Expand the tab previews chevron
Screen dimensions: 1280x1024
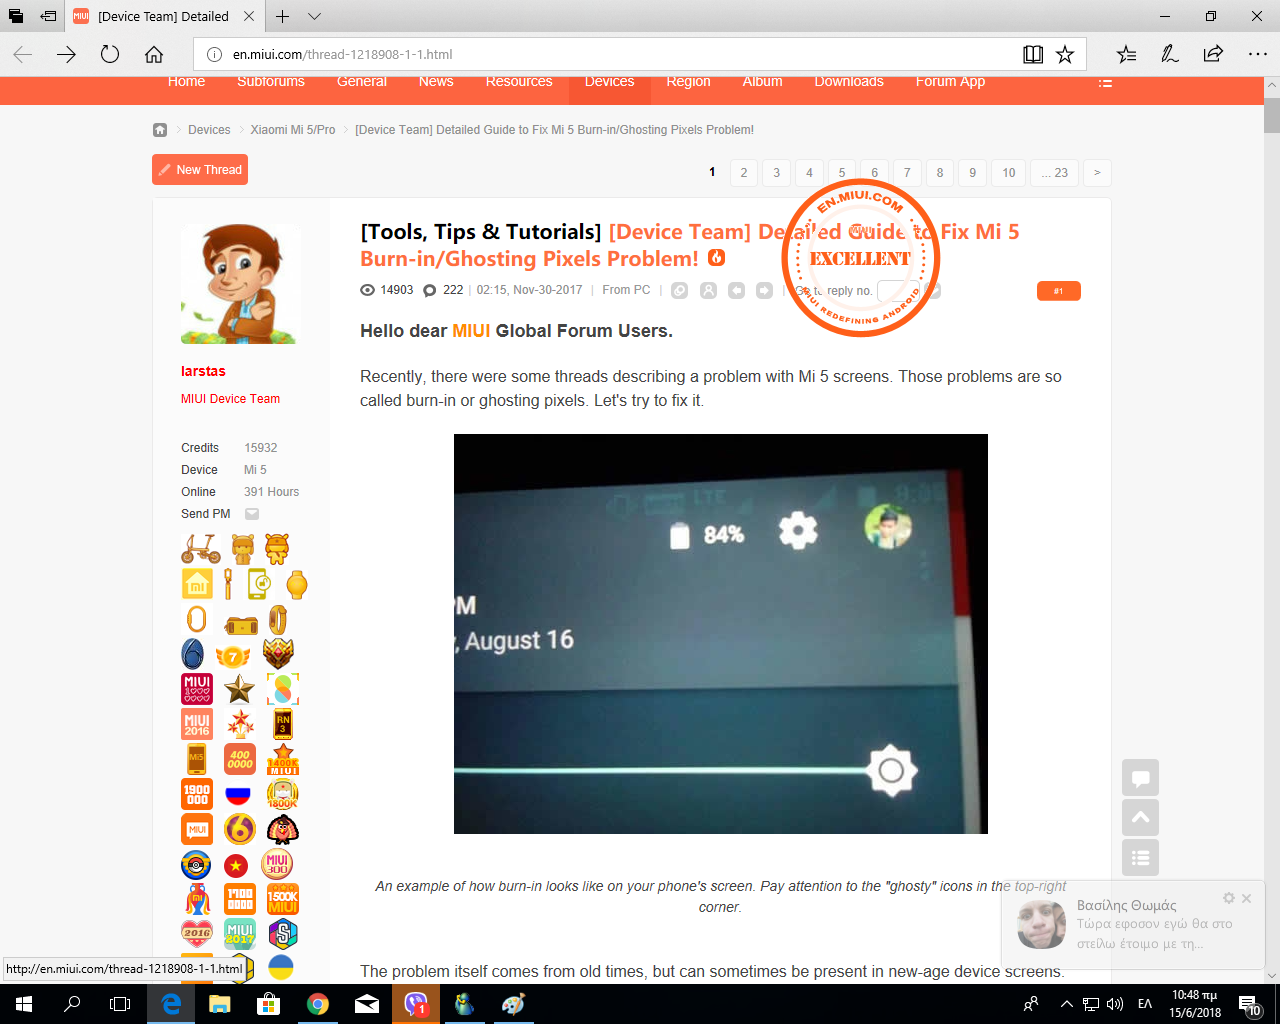pos(314,17)
